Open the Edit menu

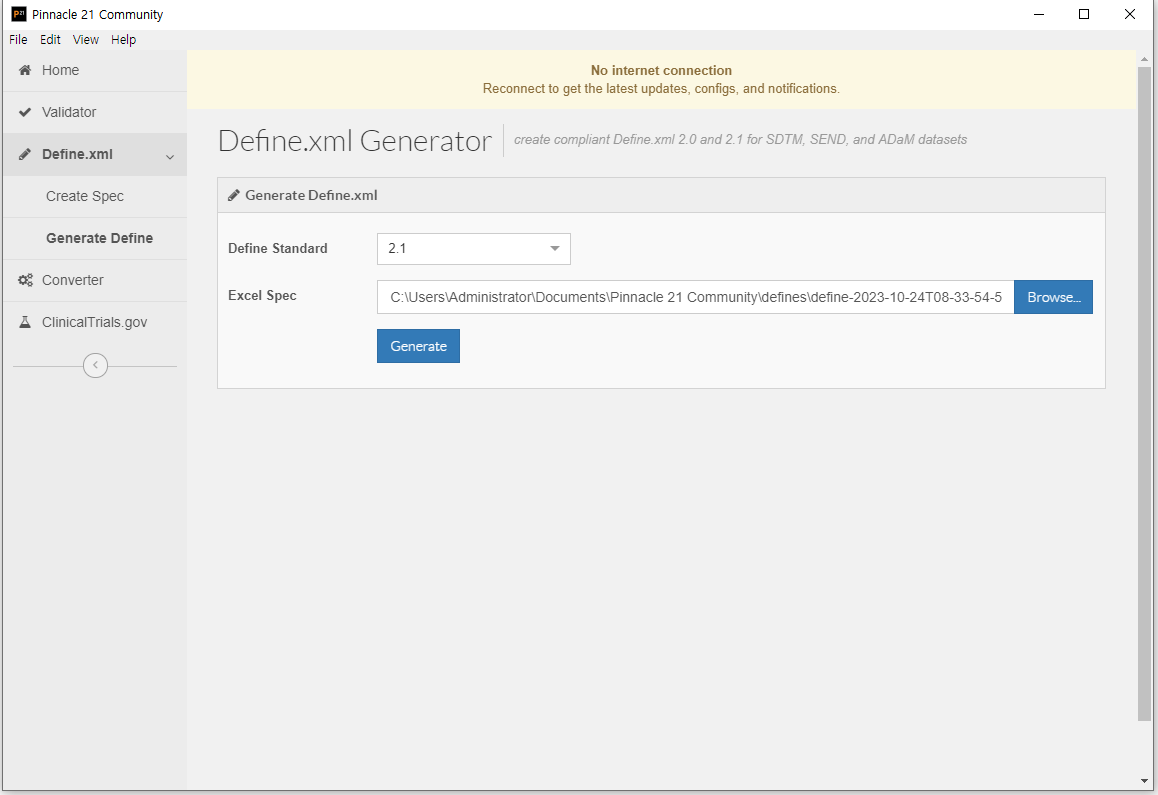(50, 40)
